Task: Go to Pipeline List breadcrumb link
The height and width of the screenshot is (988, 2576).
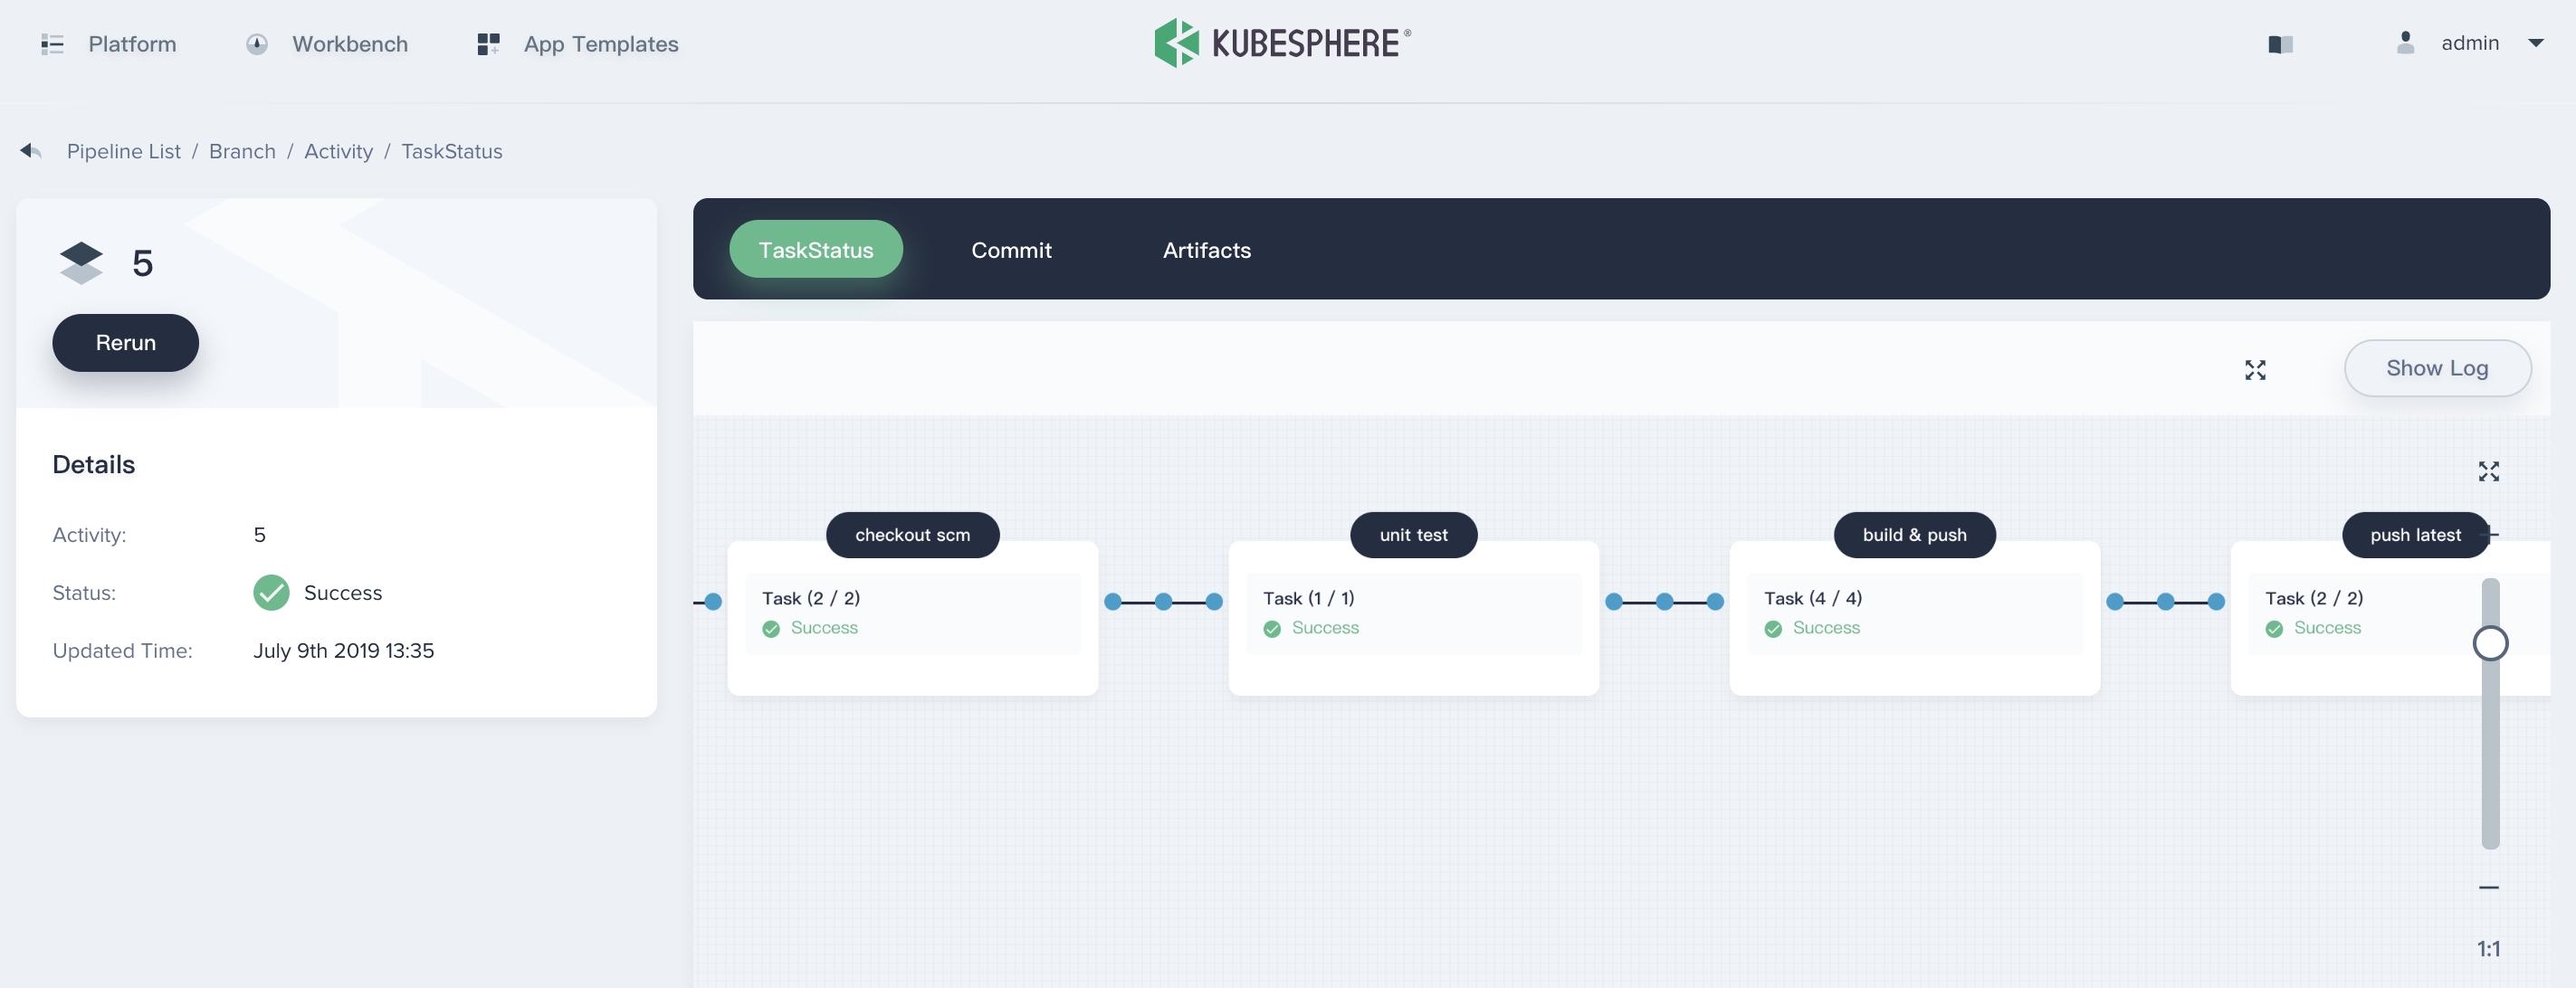Action: [124, 151]
